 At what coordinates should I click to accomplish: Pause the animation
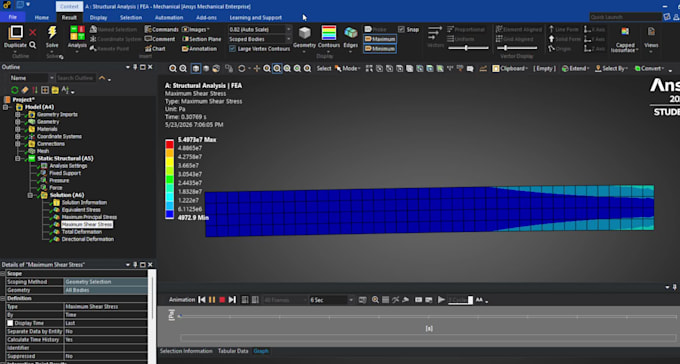point(212,300)
